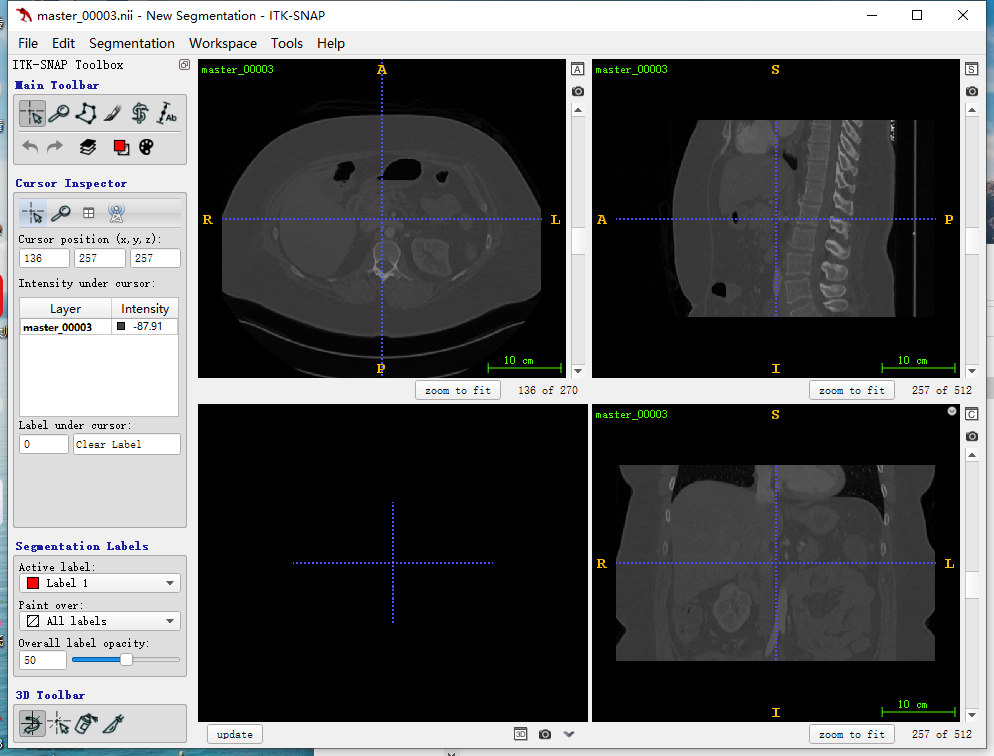Take a snapshot of the coronal view
This screenshot has width=994, height=756.
click(972, 437)
